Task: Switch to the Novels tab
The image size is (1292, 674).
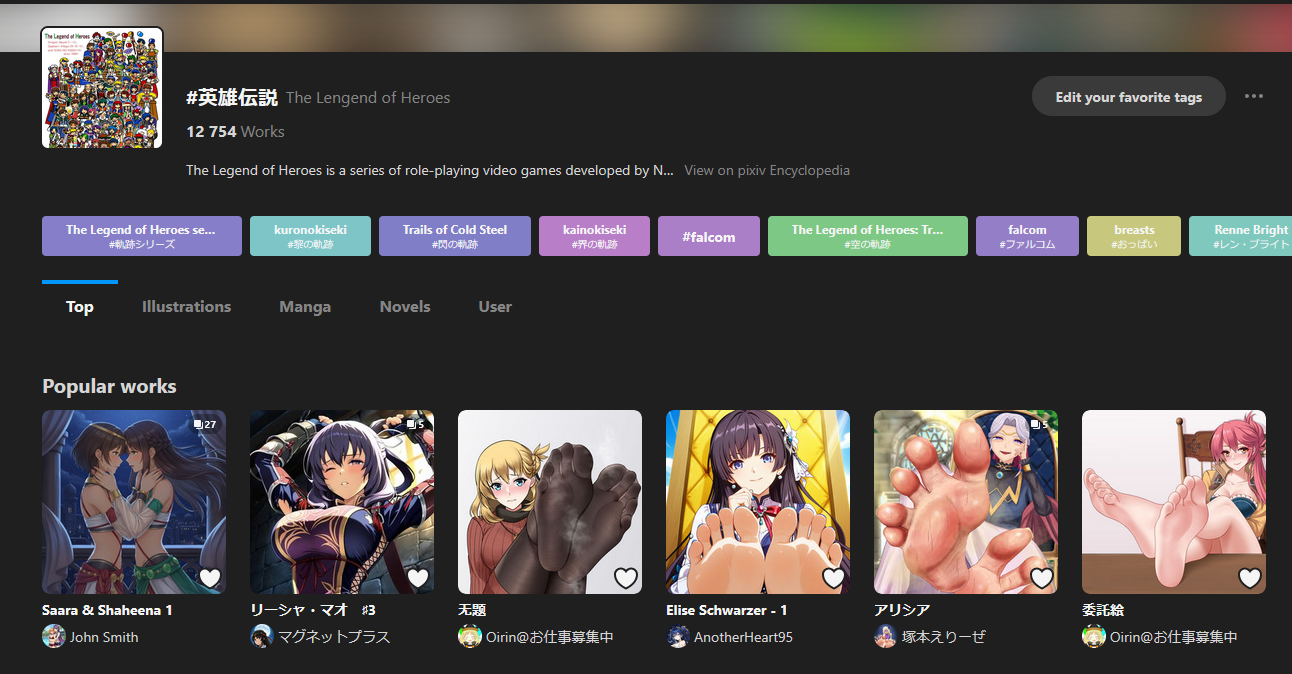Action: [x=405, y=307]
